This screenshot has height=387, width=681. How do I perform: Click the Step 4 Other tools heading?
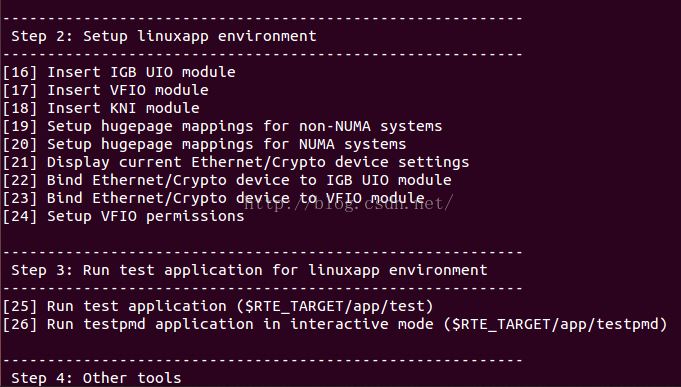(96, 378)
